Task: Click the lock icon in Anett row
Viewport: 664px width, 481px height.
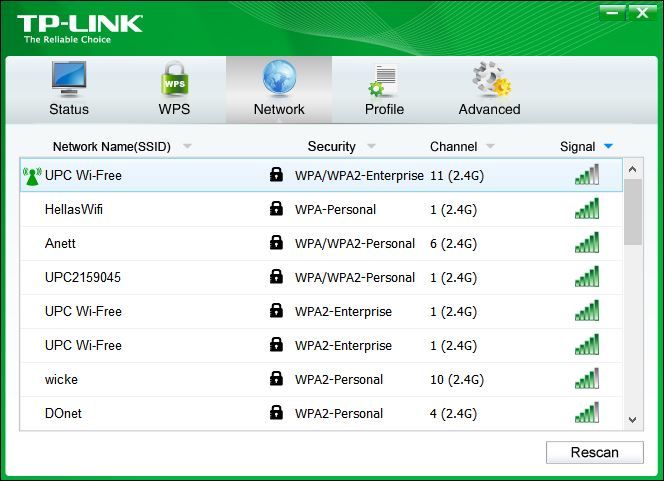Action: [276, 243]
